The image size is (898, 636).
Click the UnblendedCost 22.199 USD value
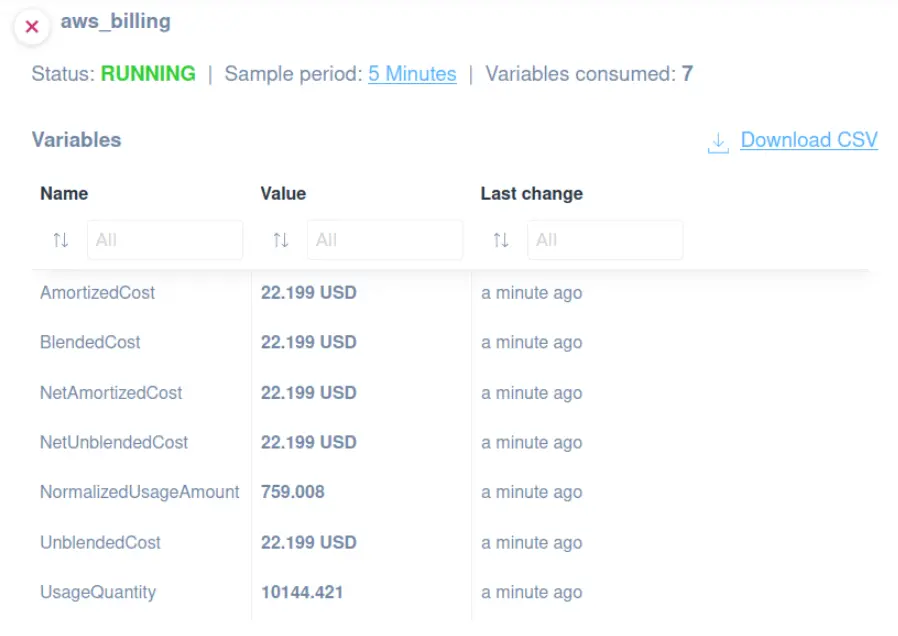pyautogui.click(x=309, y=542)
